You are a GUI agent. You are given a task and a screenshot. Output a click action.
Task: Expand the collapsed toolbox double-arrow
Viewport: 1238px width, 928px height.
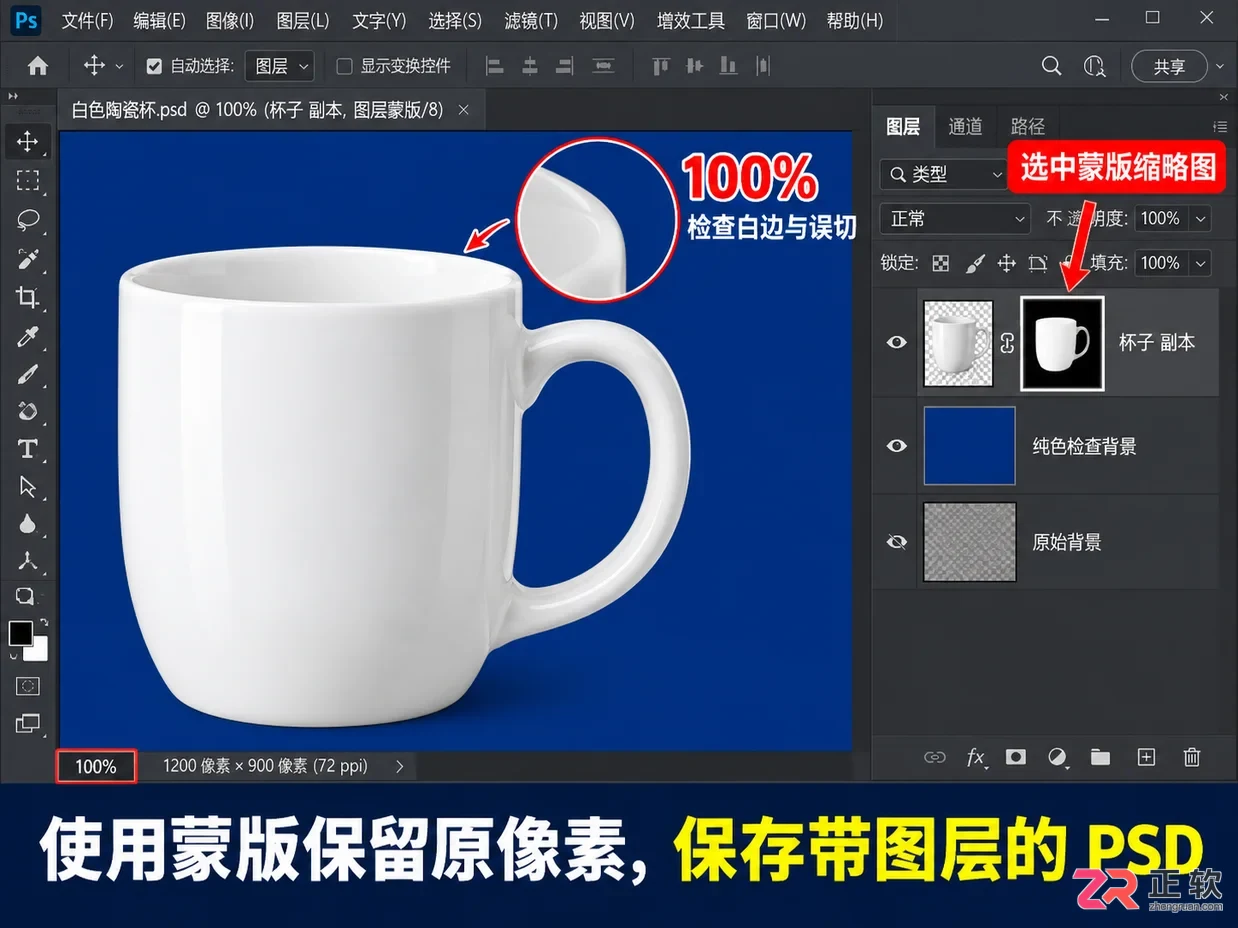click(13, 96)
